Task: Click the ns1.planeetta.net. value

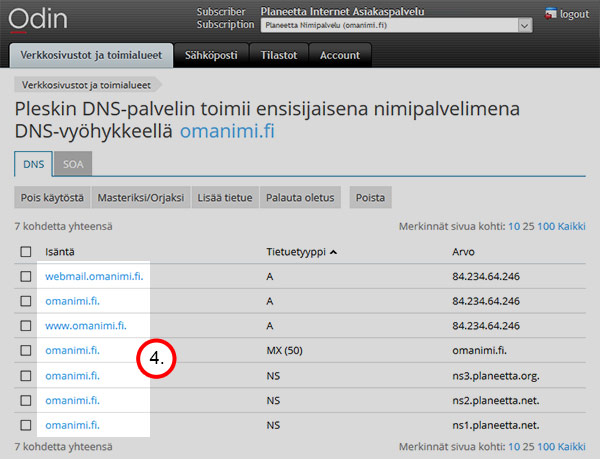Action: (496, 425)
